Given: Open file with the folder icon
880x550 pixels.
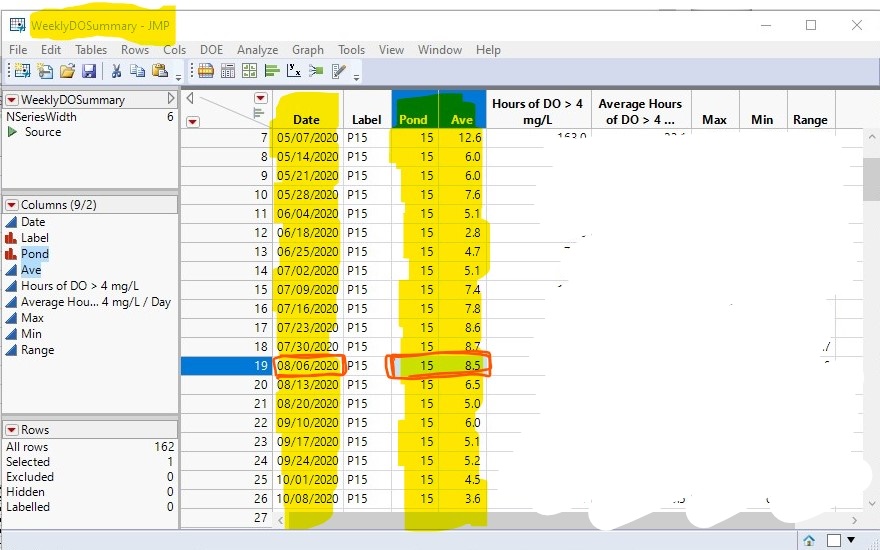Looking at the screenshot, I should pos(67,71).
